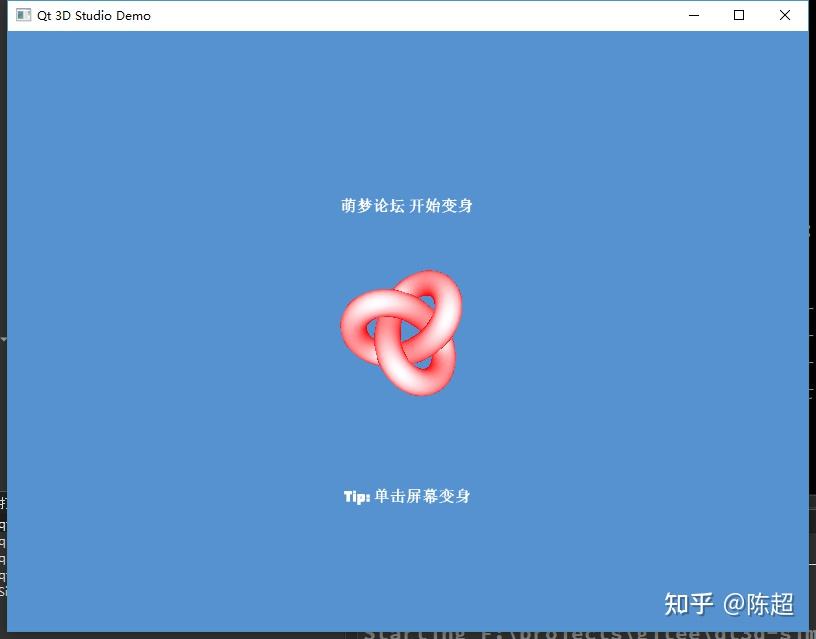Screen dimensions: 816x639
Task: Select the text 萌梦论坛 开始变身
Action: click(x=407, y=206)
